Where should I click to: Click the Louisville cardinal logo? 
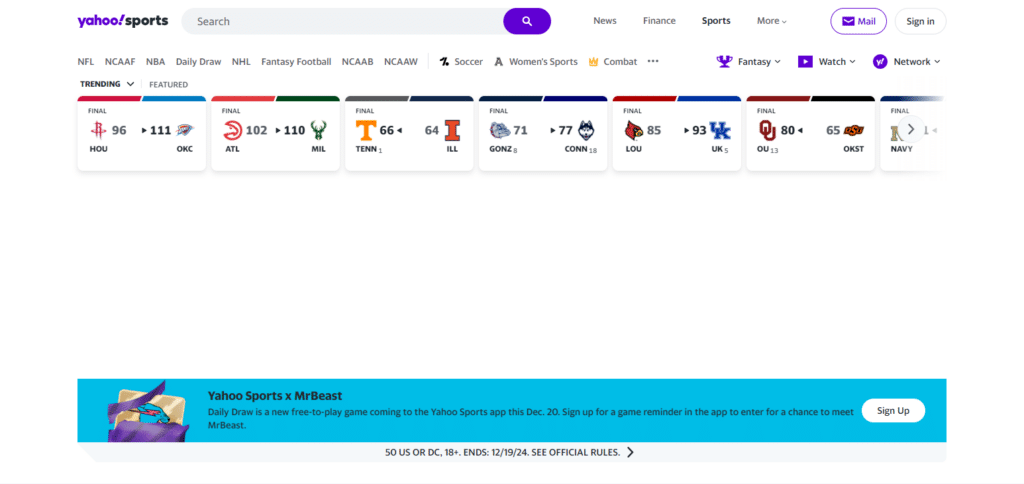tap(633, 131)
